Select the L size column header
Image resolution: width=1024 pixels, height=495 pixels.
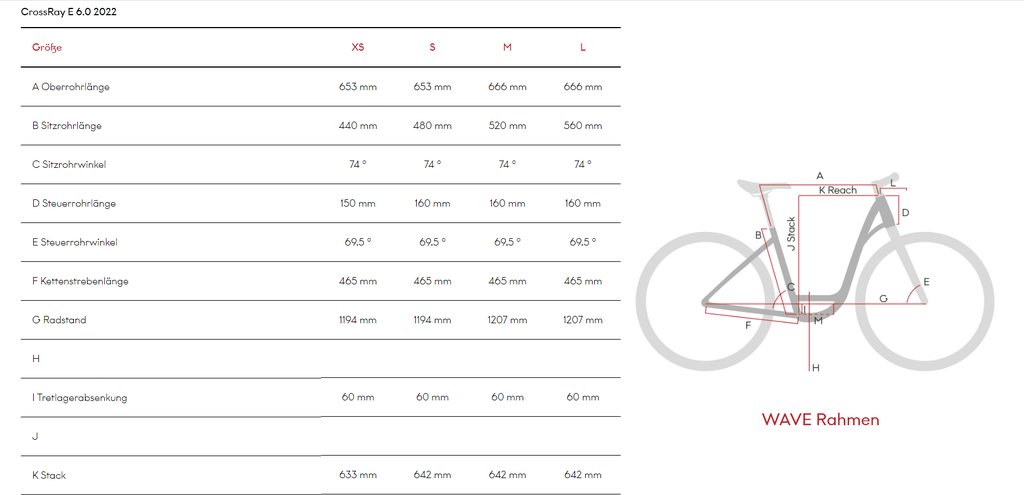click(x=583, y=48)
